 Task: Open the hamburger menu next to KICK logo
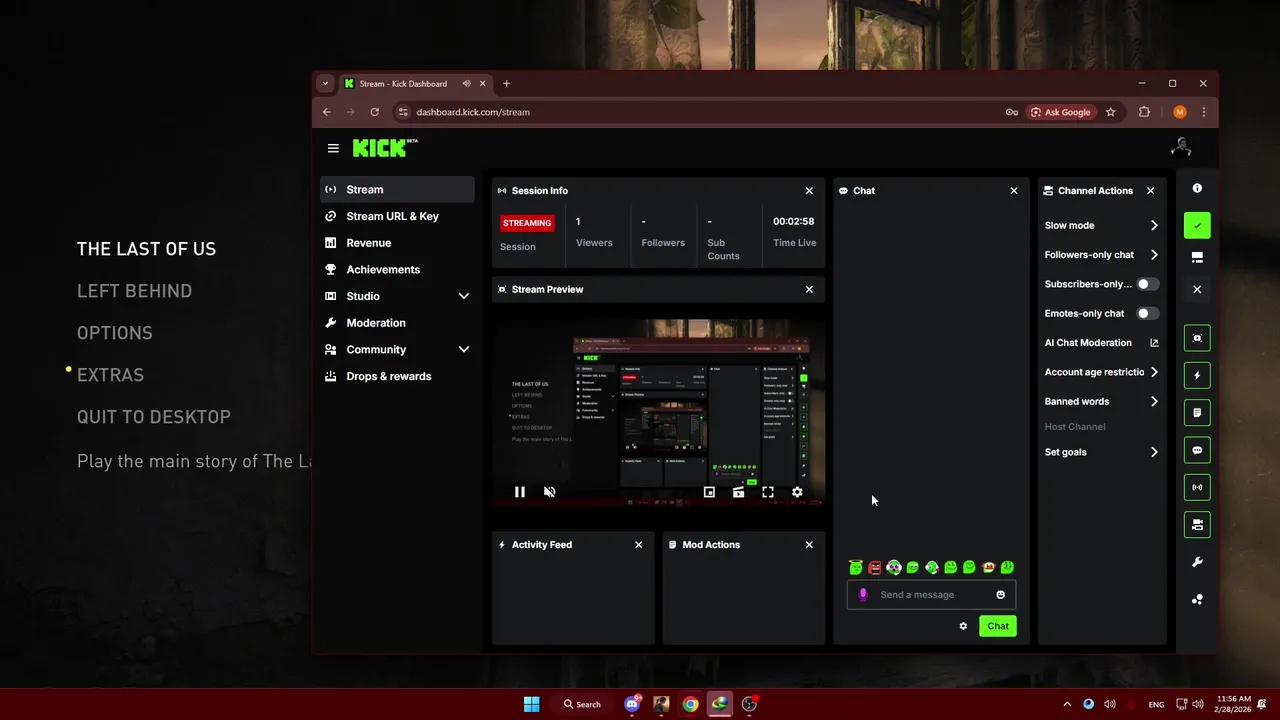point(333,148)
